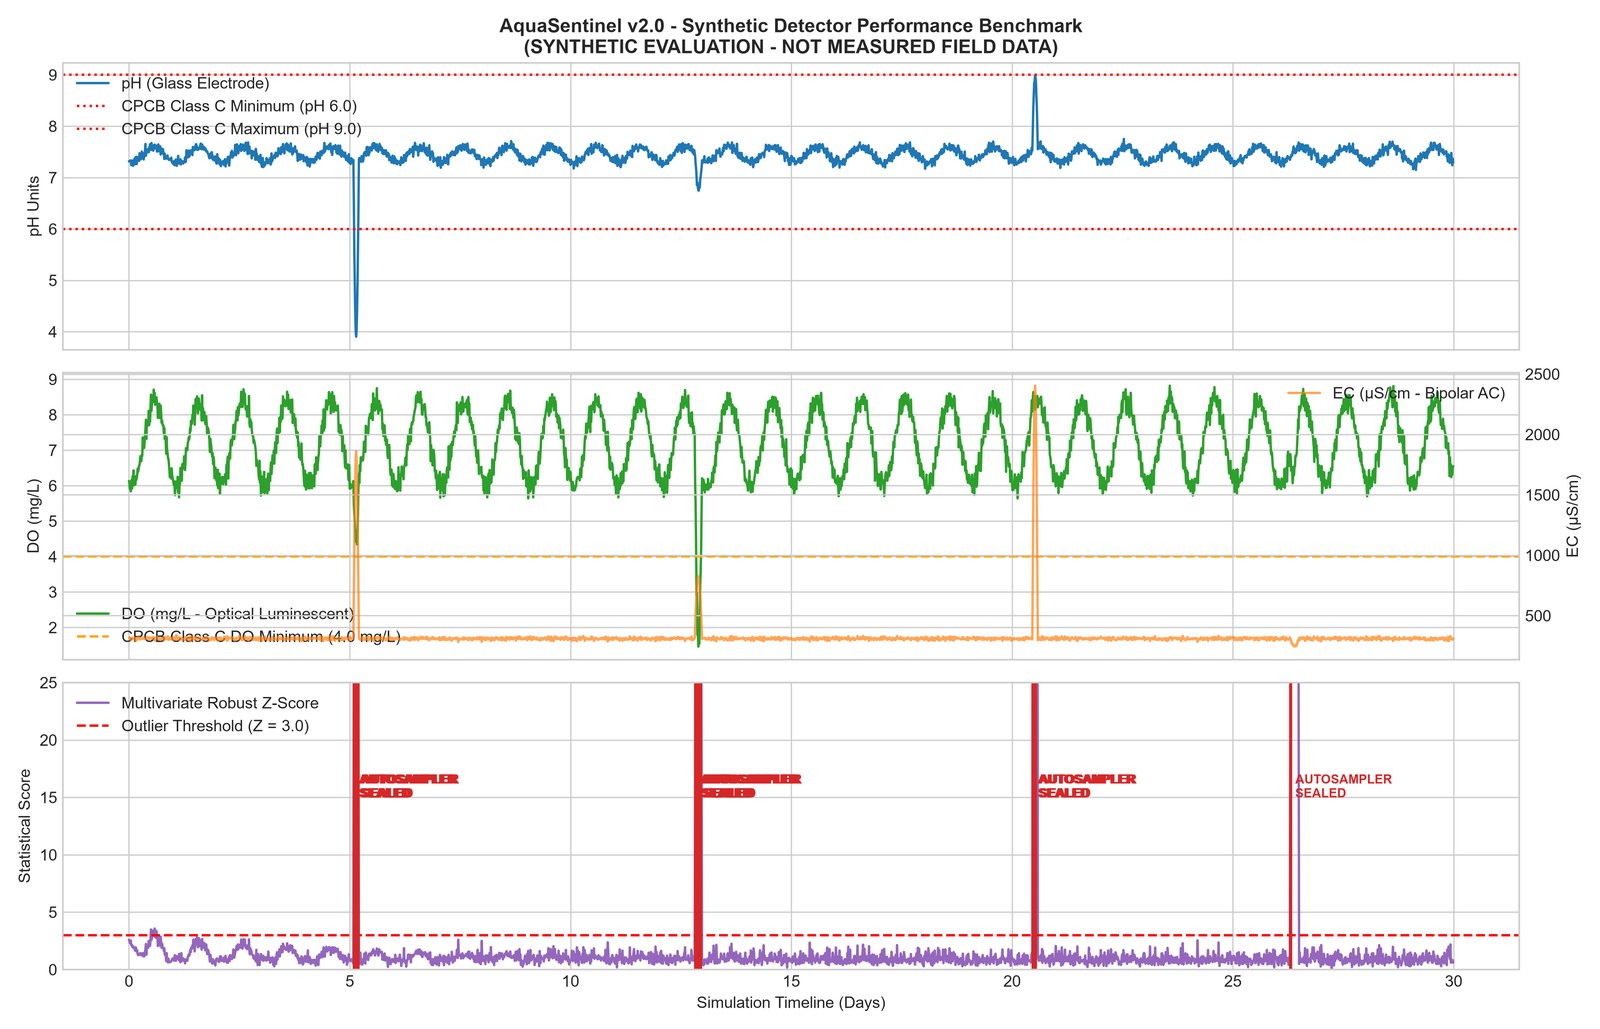
Task: Click the 'AUTOSAMPLER SEALED' annotation near day 20.5
Action: pyautogui.click(x=1087, y=786)
